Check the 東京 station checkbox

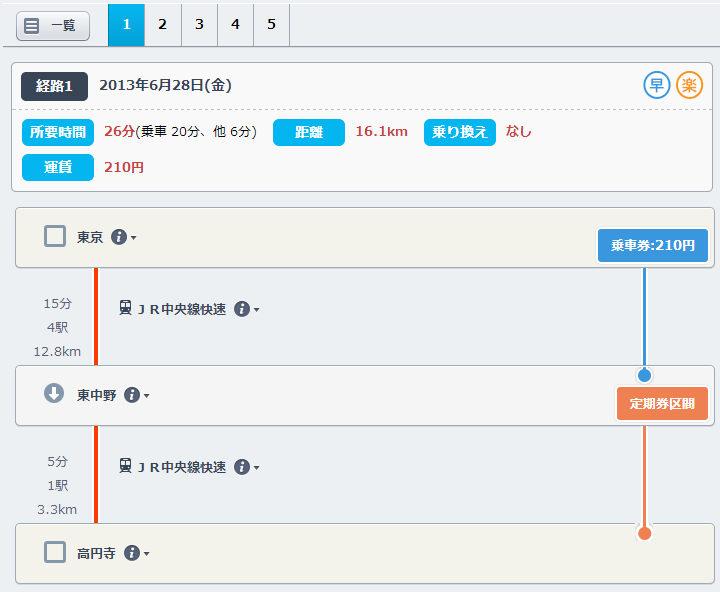pyautogui.click(x=55, y=236)
